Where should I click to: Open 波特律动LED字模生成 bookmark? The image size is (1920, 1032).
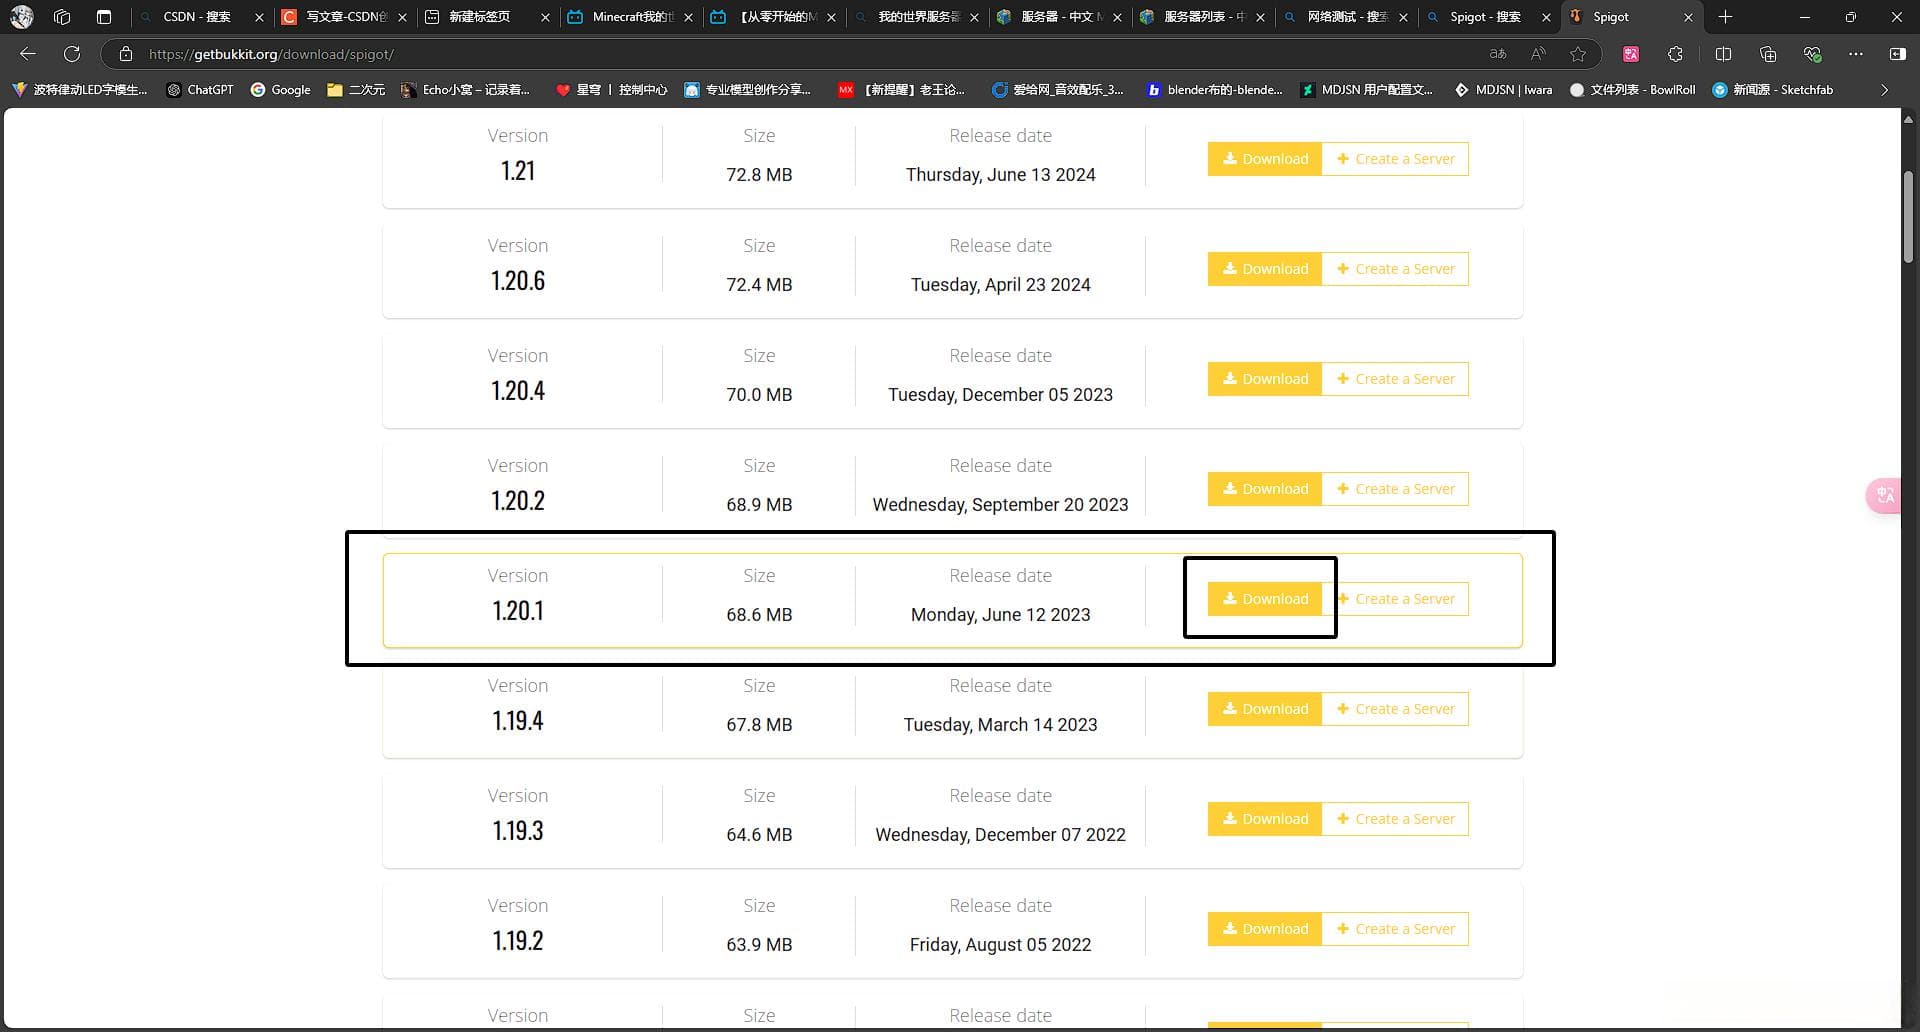coord(80,90)
